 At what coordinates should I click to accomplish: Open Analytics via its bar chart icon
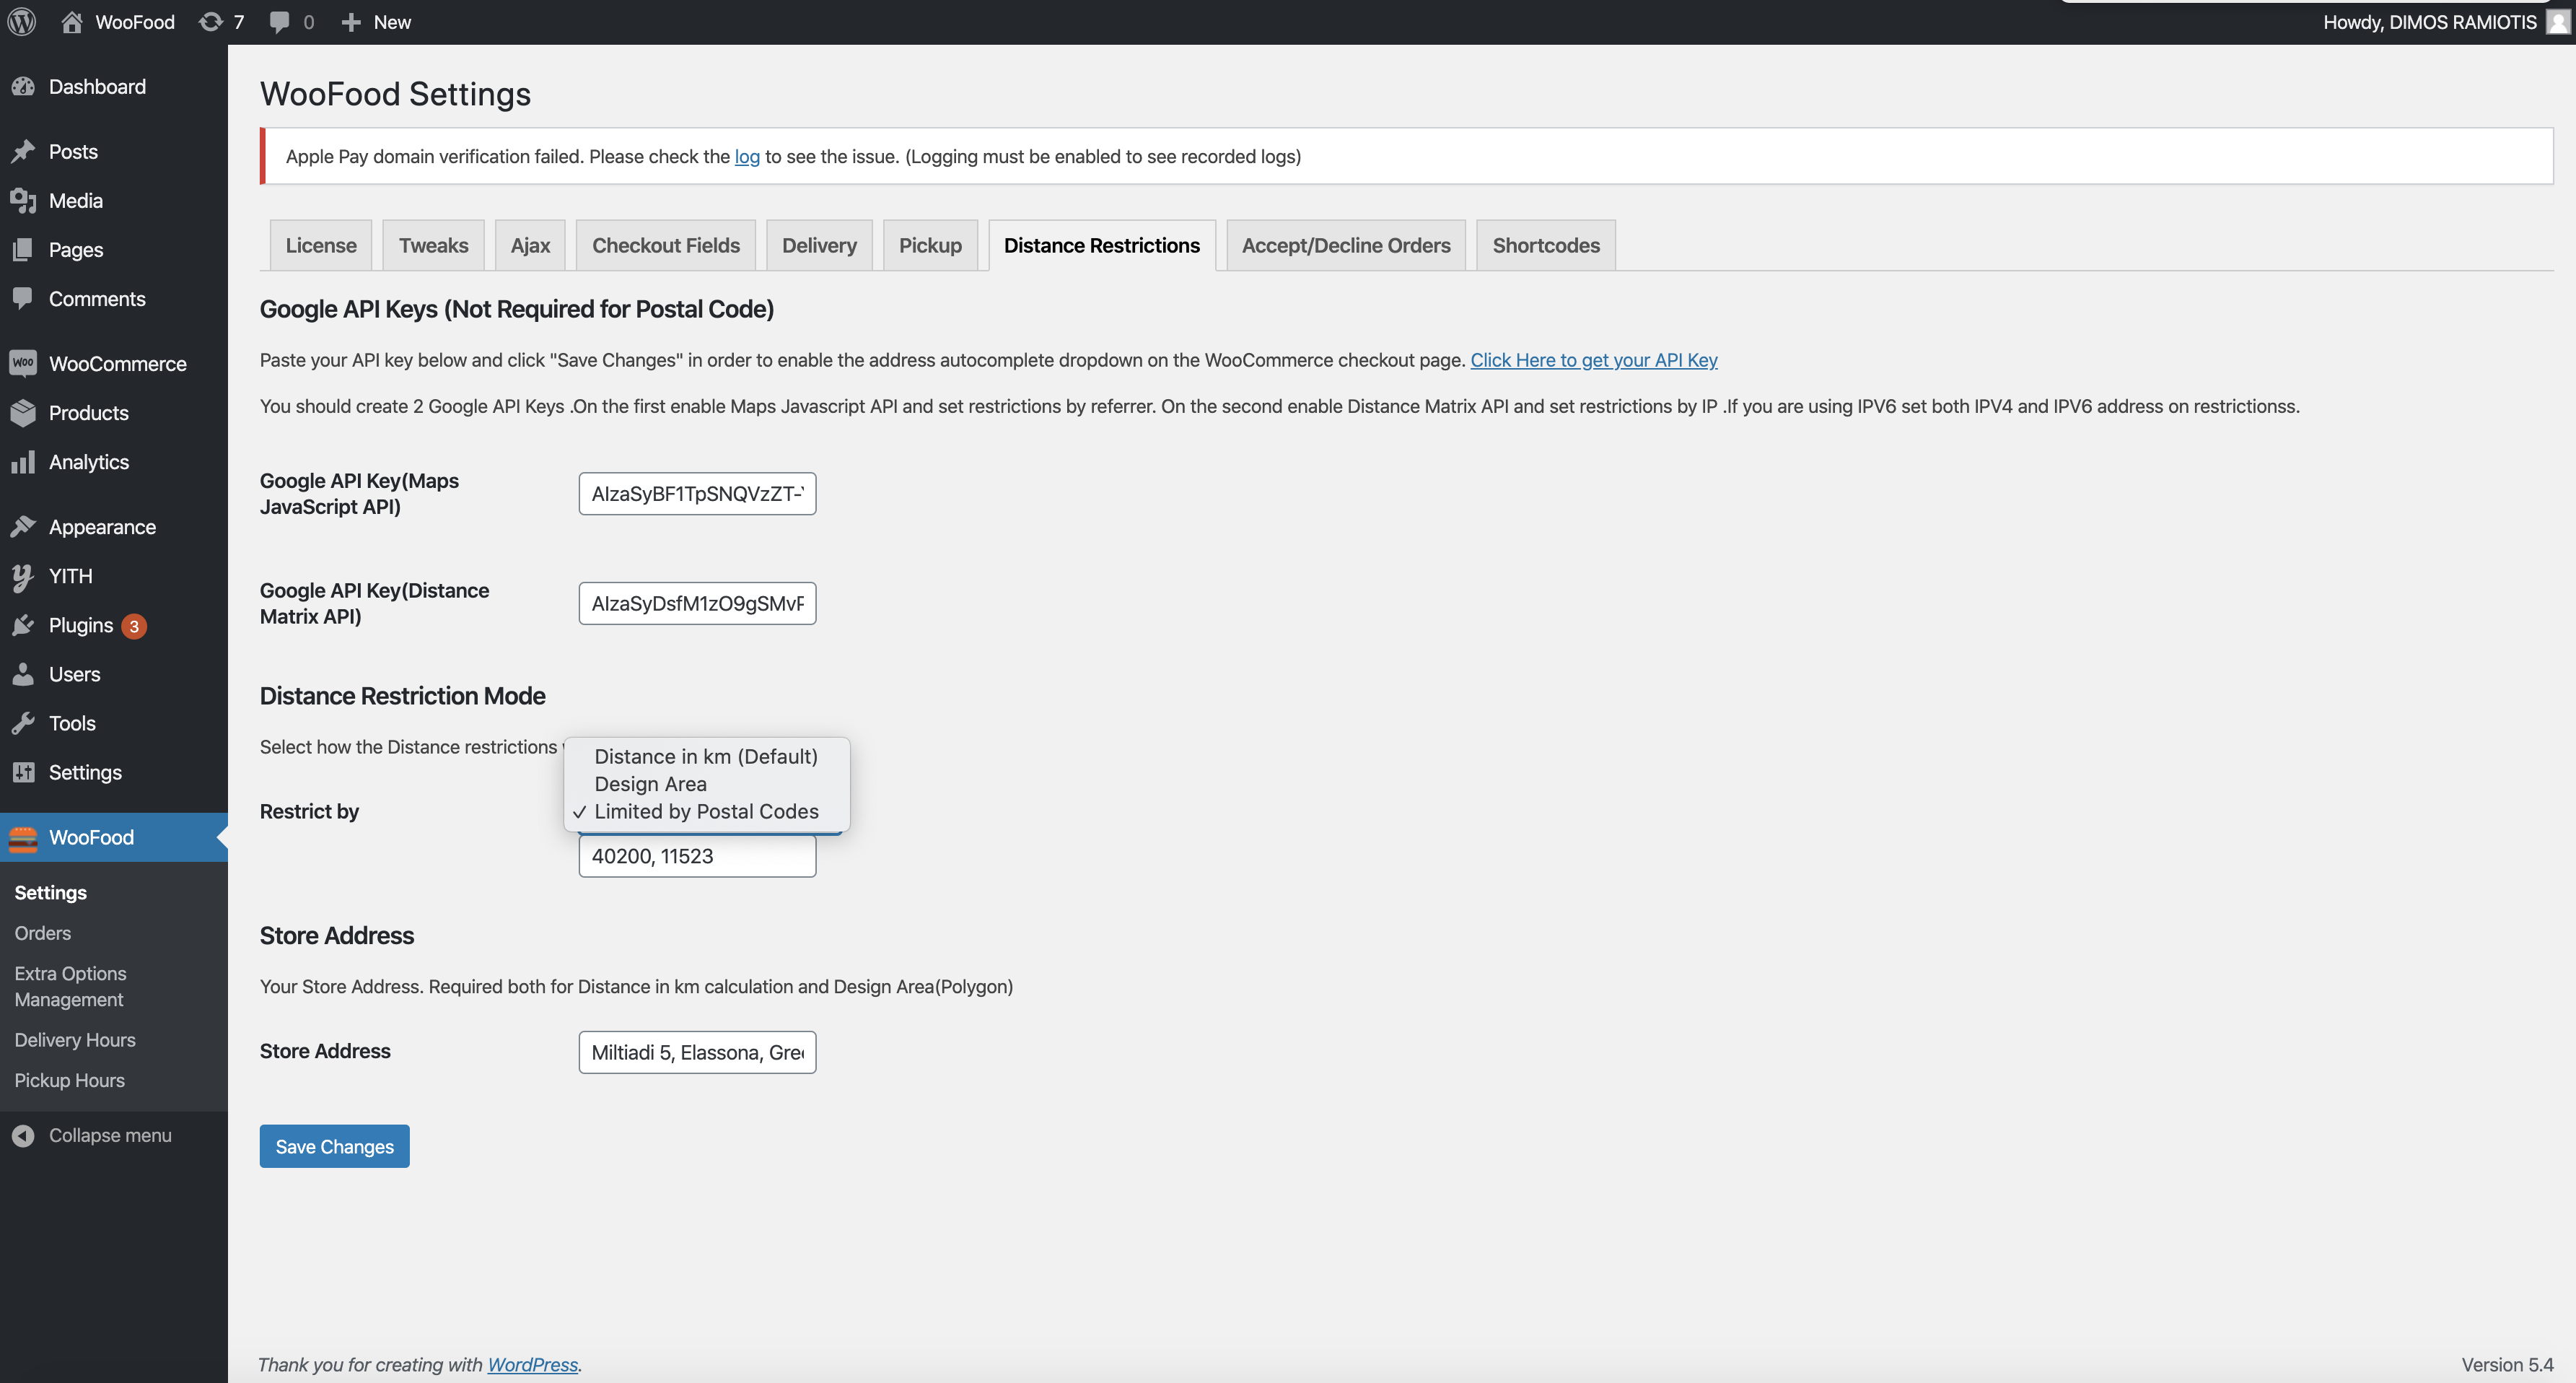point(23,462)
